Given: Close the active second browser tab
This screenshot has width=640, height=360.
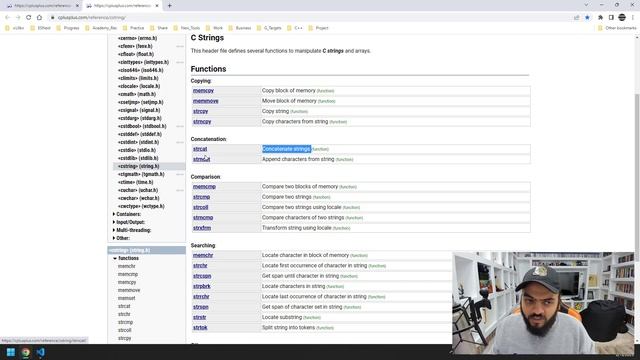Looking at the screenshot, I should (157, 6).
